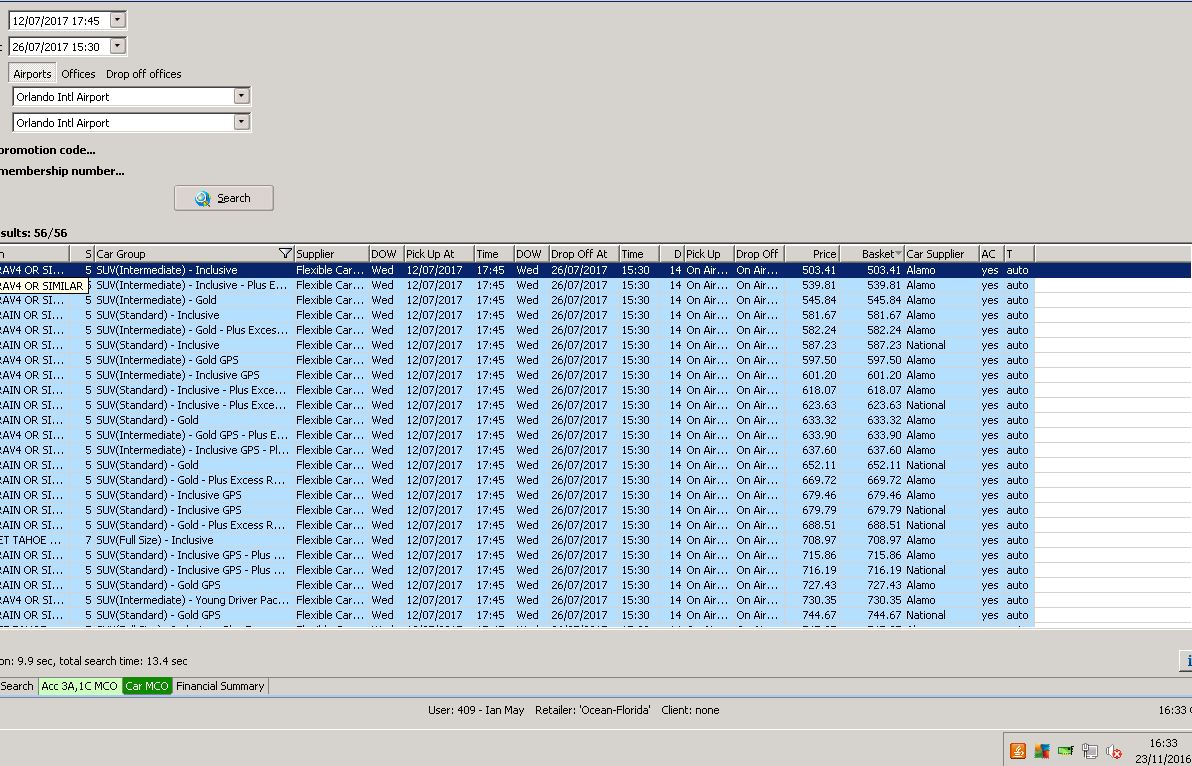The image size is (1192, 766).
Task: Select the National row priced 623.63
Action: (517, 405)
